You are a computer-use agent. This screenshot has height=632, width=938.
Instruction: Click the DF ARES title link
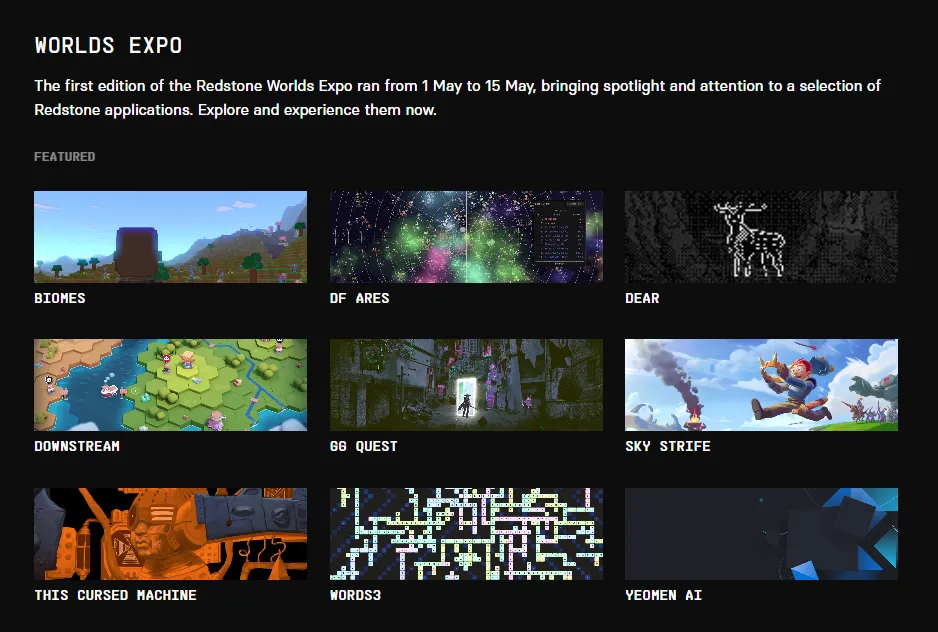(x=360, y=298)
